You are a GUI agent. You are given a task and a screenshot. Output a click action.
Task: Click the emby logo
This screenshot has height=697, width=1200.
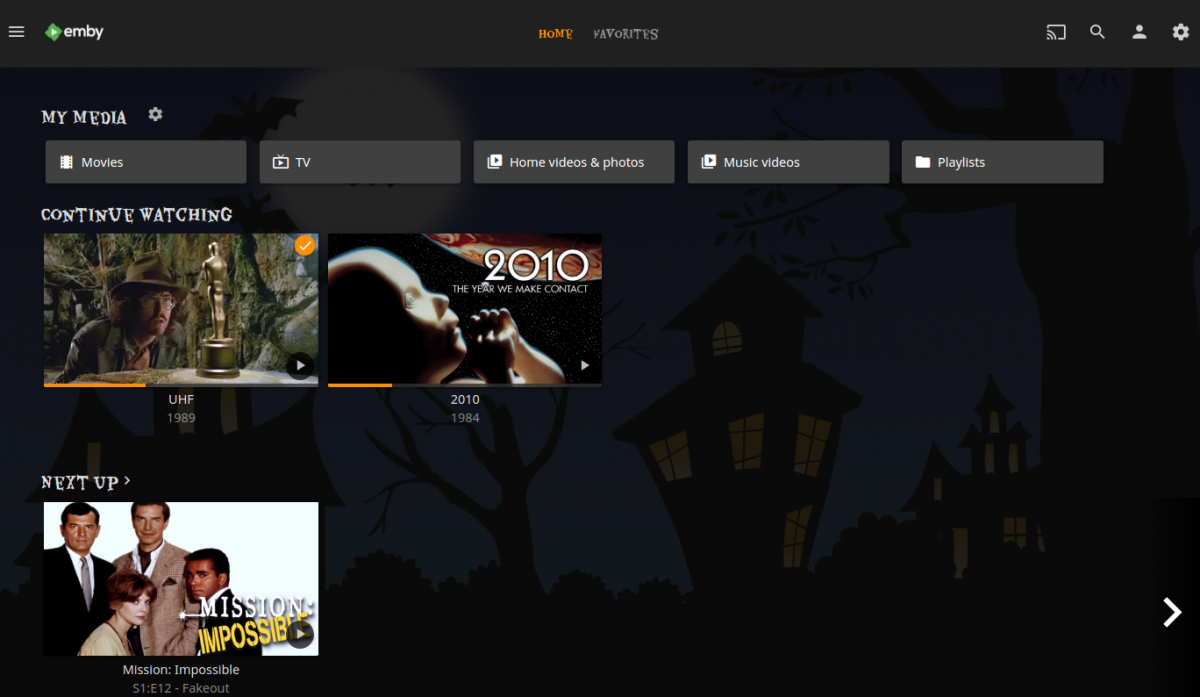coord(74,32)
